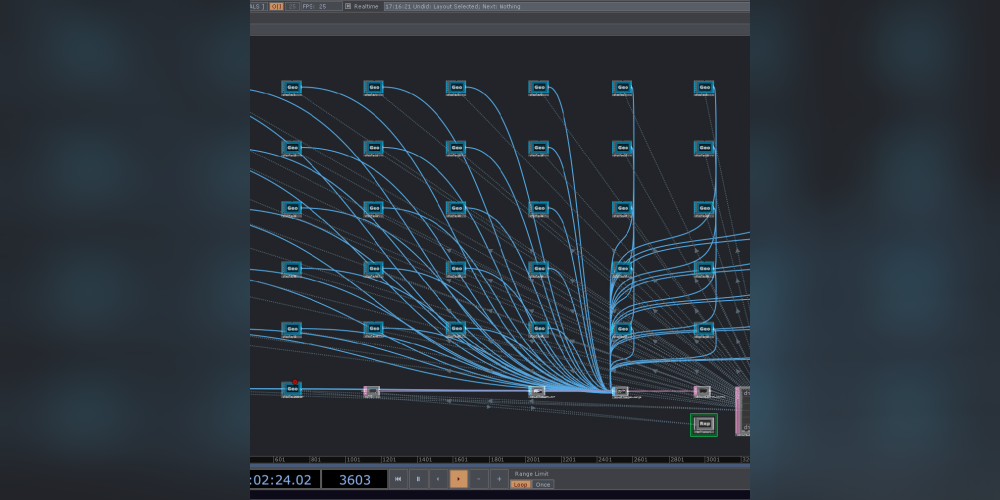
Task: Select the pink-edged node above the Rep node
Action: [702, 391]
